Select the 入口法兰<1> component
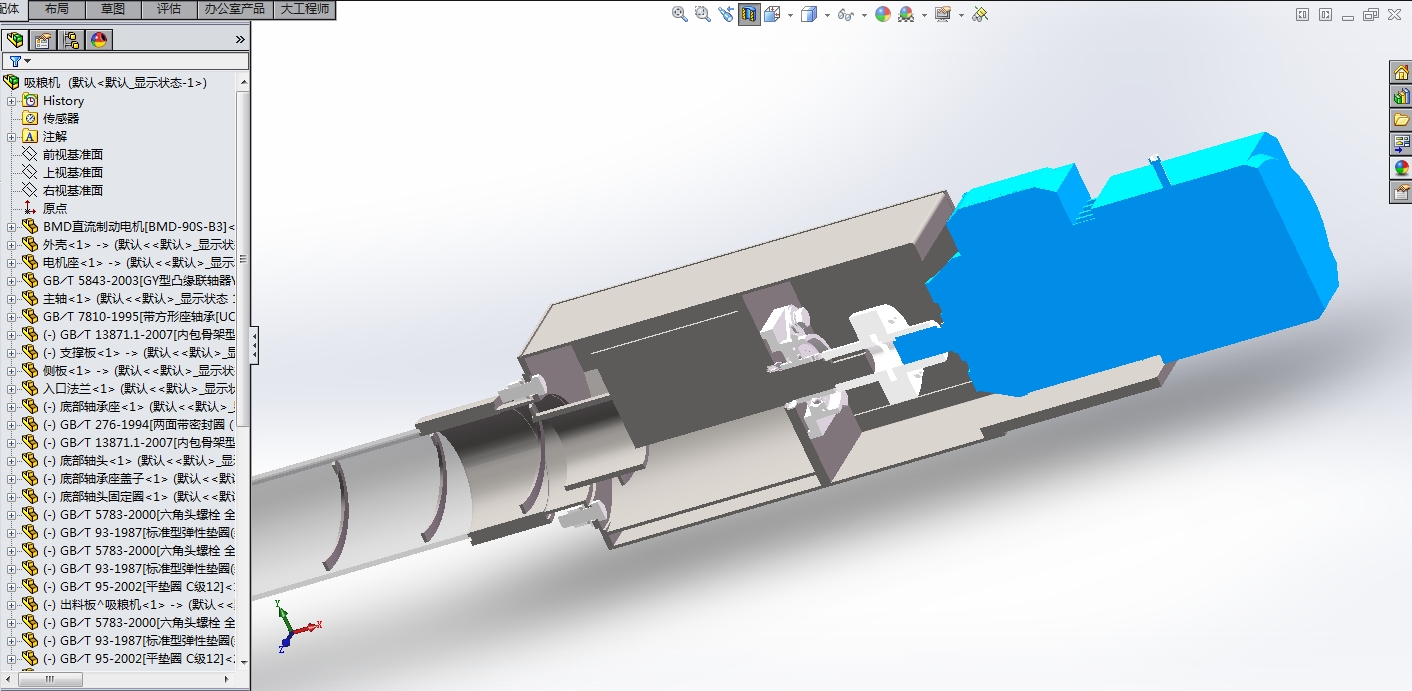This screenshot has width=1412, height=691. 129,389
